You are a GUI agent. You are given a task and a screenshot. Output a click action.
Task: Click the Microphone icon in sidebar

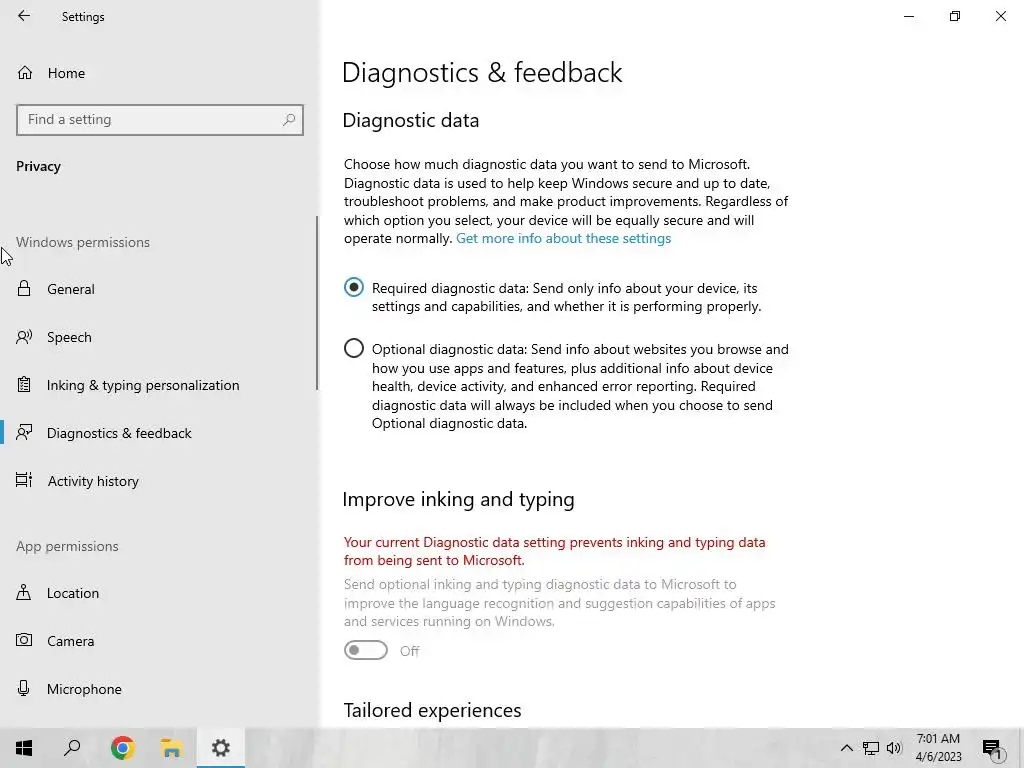point(24,688)
